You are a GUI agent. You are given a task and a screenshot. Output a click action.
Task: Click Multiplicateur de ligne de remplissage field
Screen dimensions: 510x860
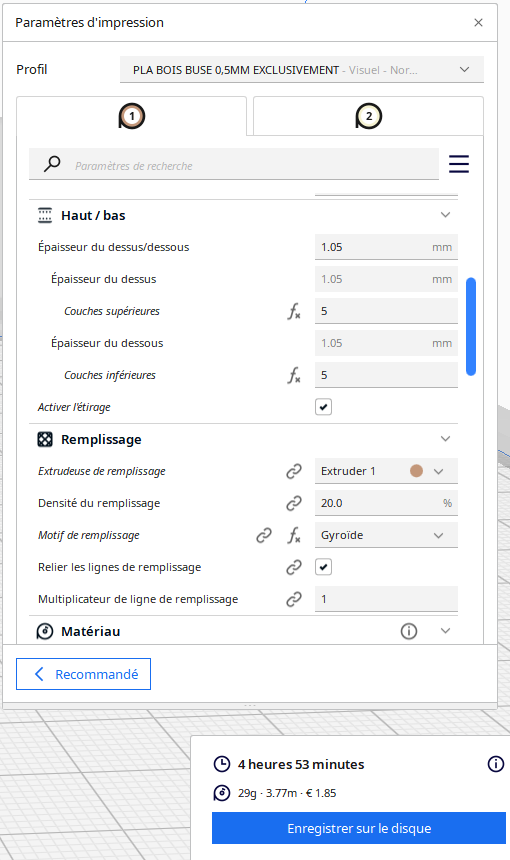[x=386, y=599]
